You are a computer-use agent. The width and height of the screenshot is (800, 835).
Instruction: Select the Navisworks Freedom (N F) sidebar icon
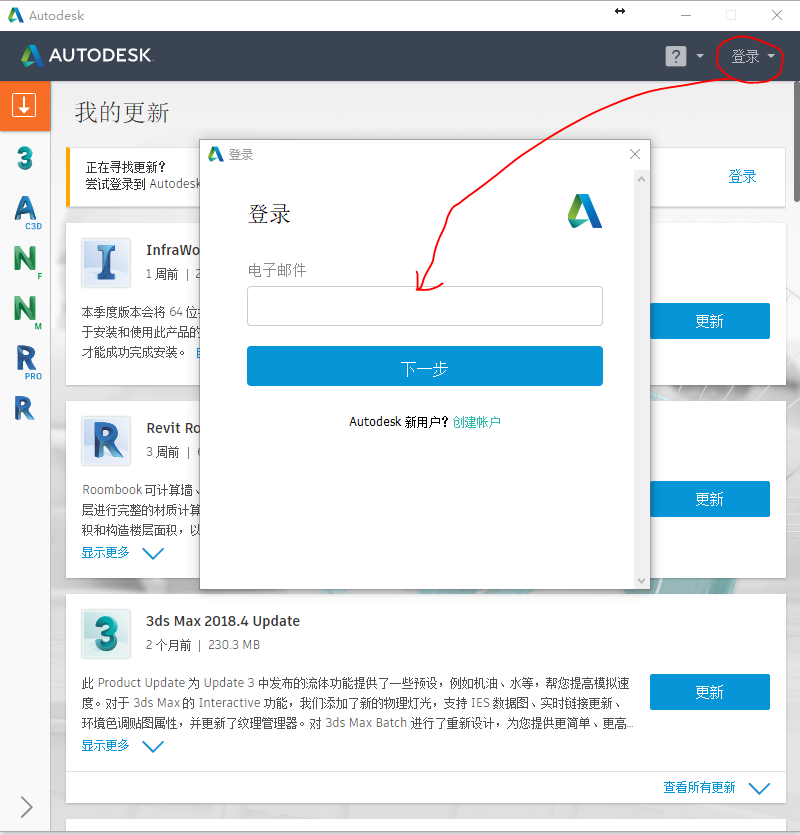pyautogui.click(x=27, y=261)
